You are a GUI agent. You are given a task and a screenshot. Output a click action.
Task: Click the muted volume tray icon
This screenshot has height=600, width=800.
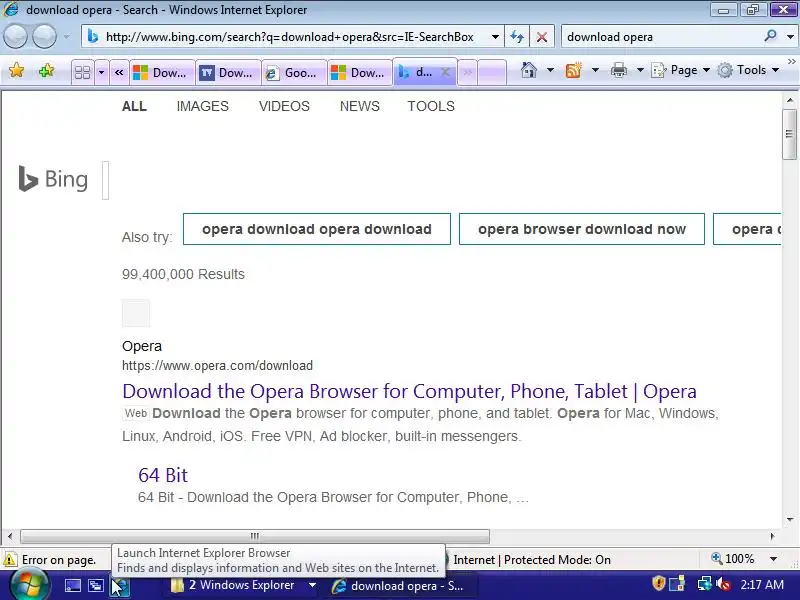pos(723,584)
